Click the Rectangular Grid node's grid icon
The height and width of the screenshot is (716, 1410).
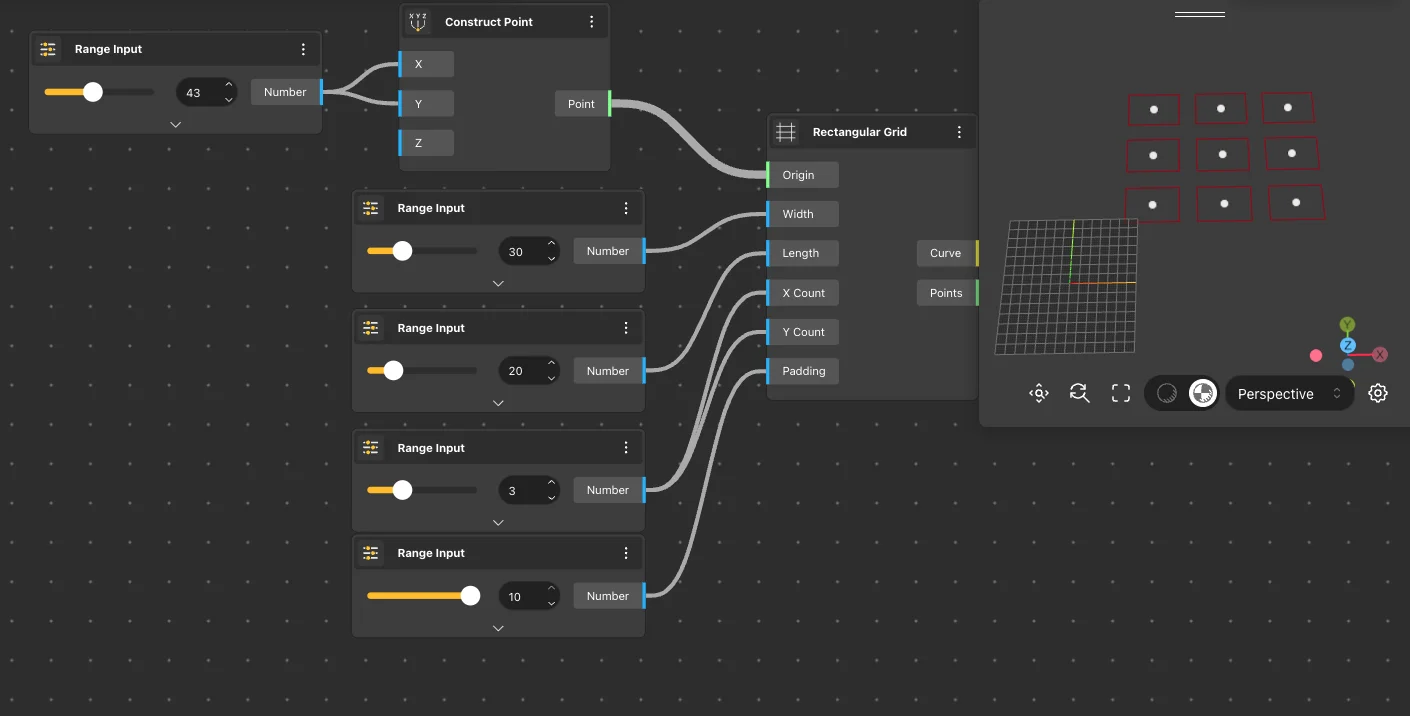[x=786, y=132]
